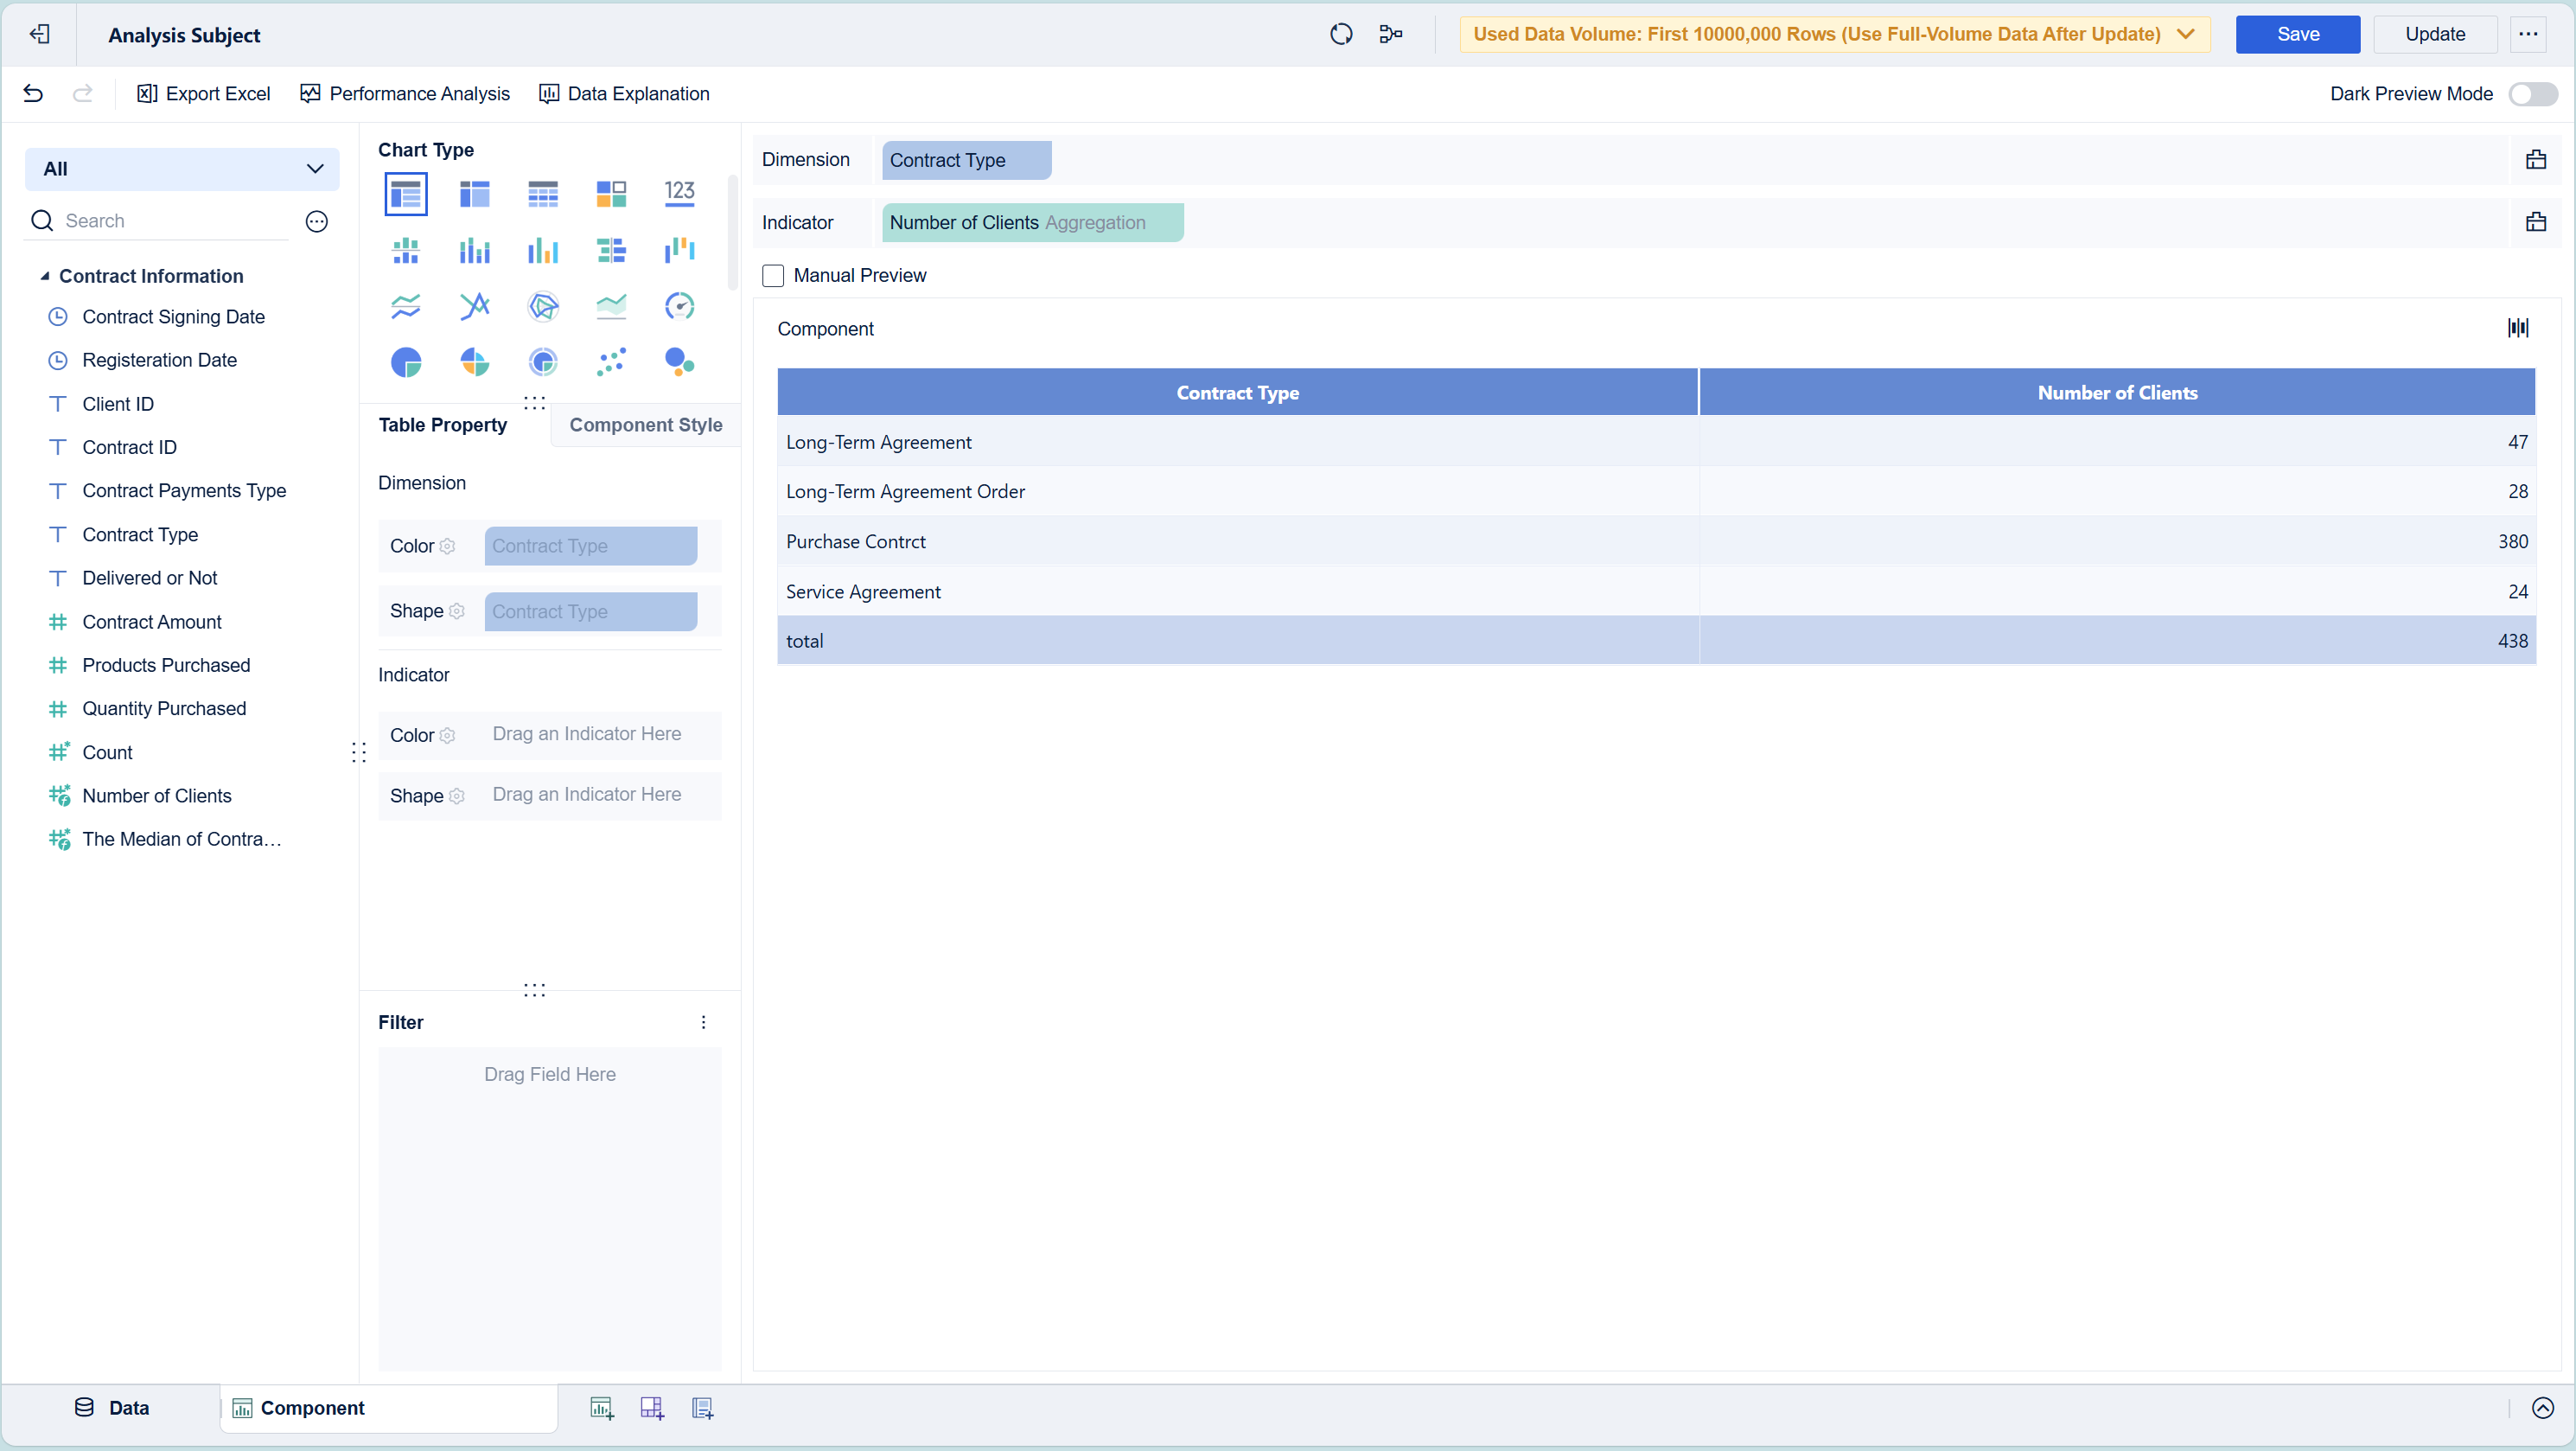Screen dimensions: 2576x1451
Task: Enable the Manual Preview checkbox
Action: click(x=773, y=276)
